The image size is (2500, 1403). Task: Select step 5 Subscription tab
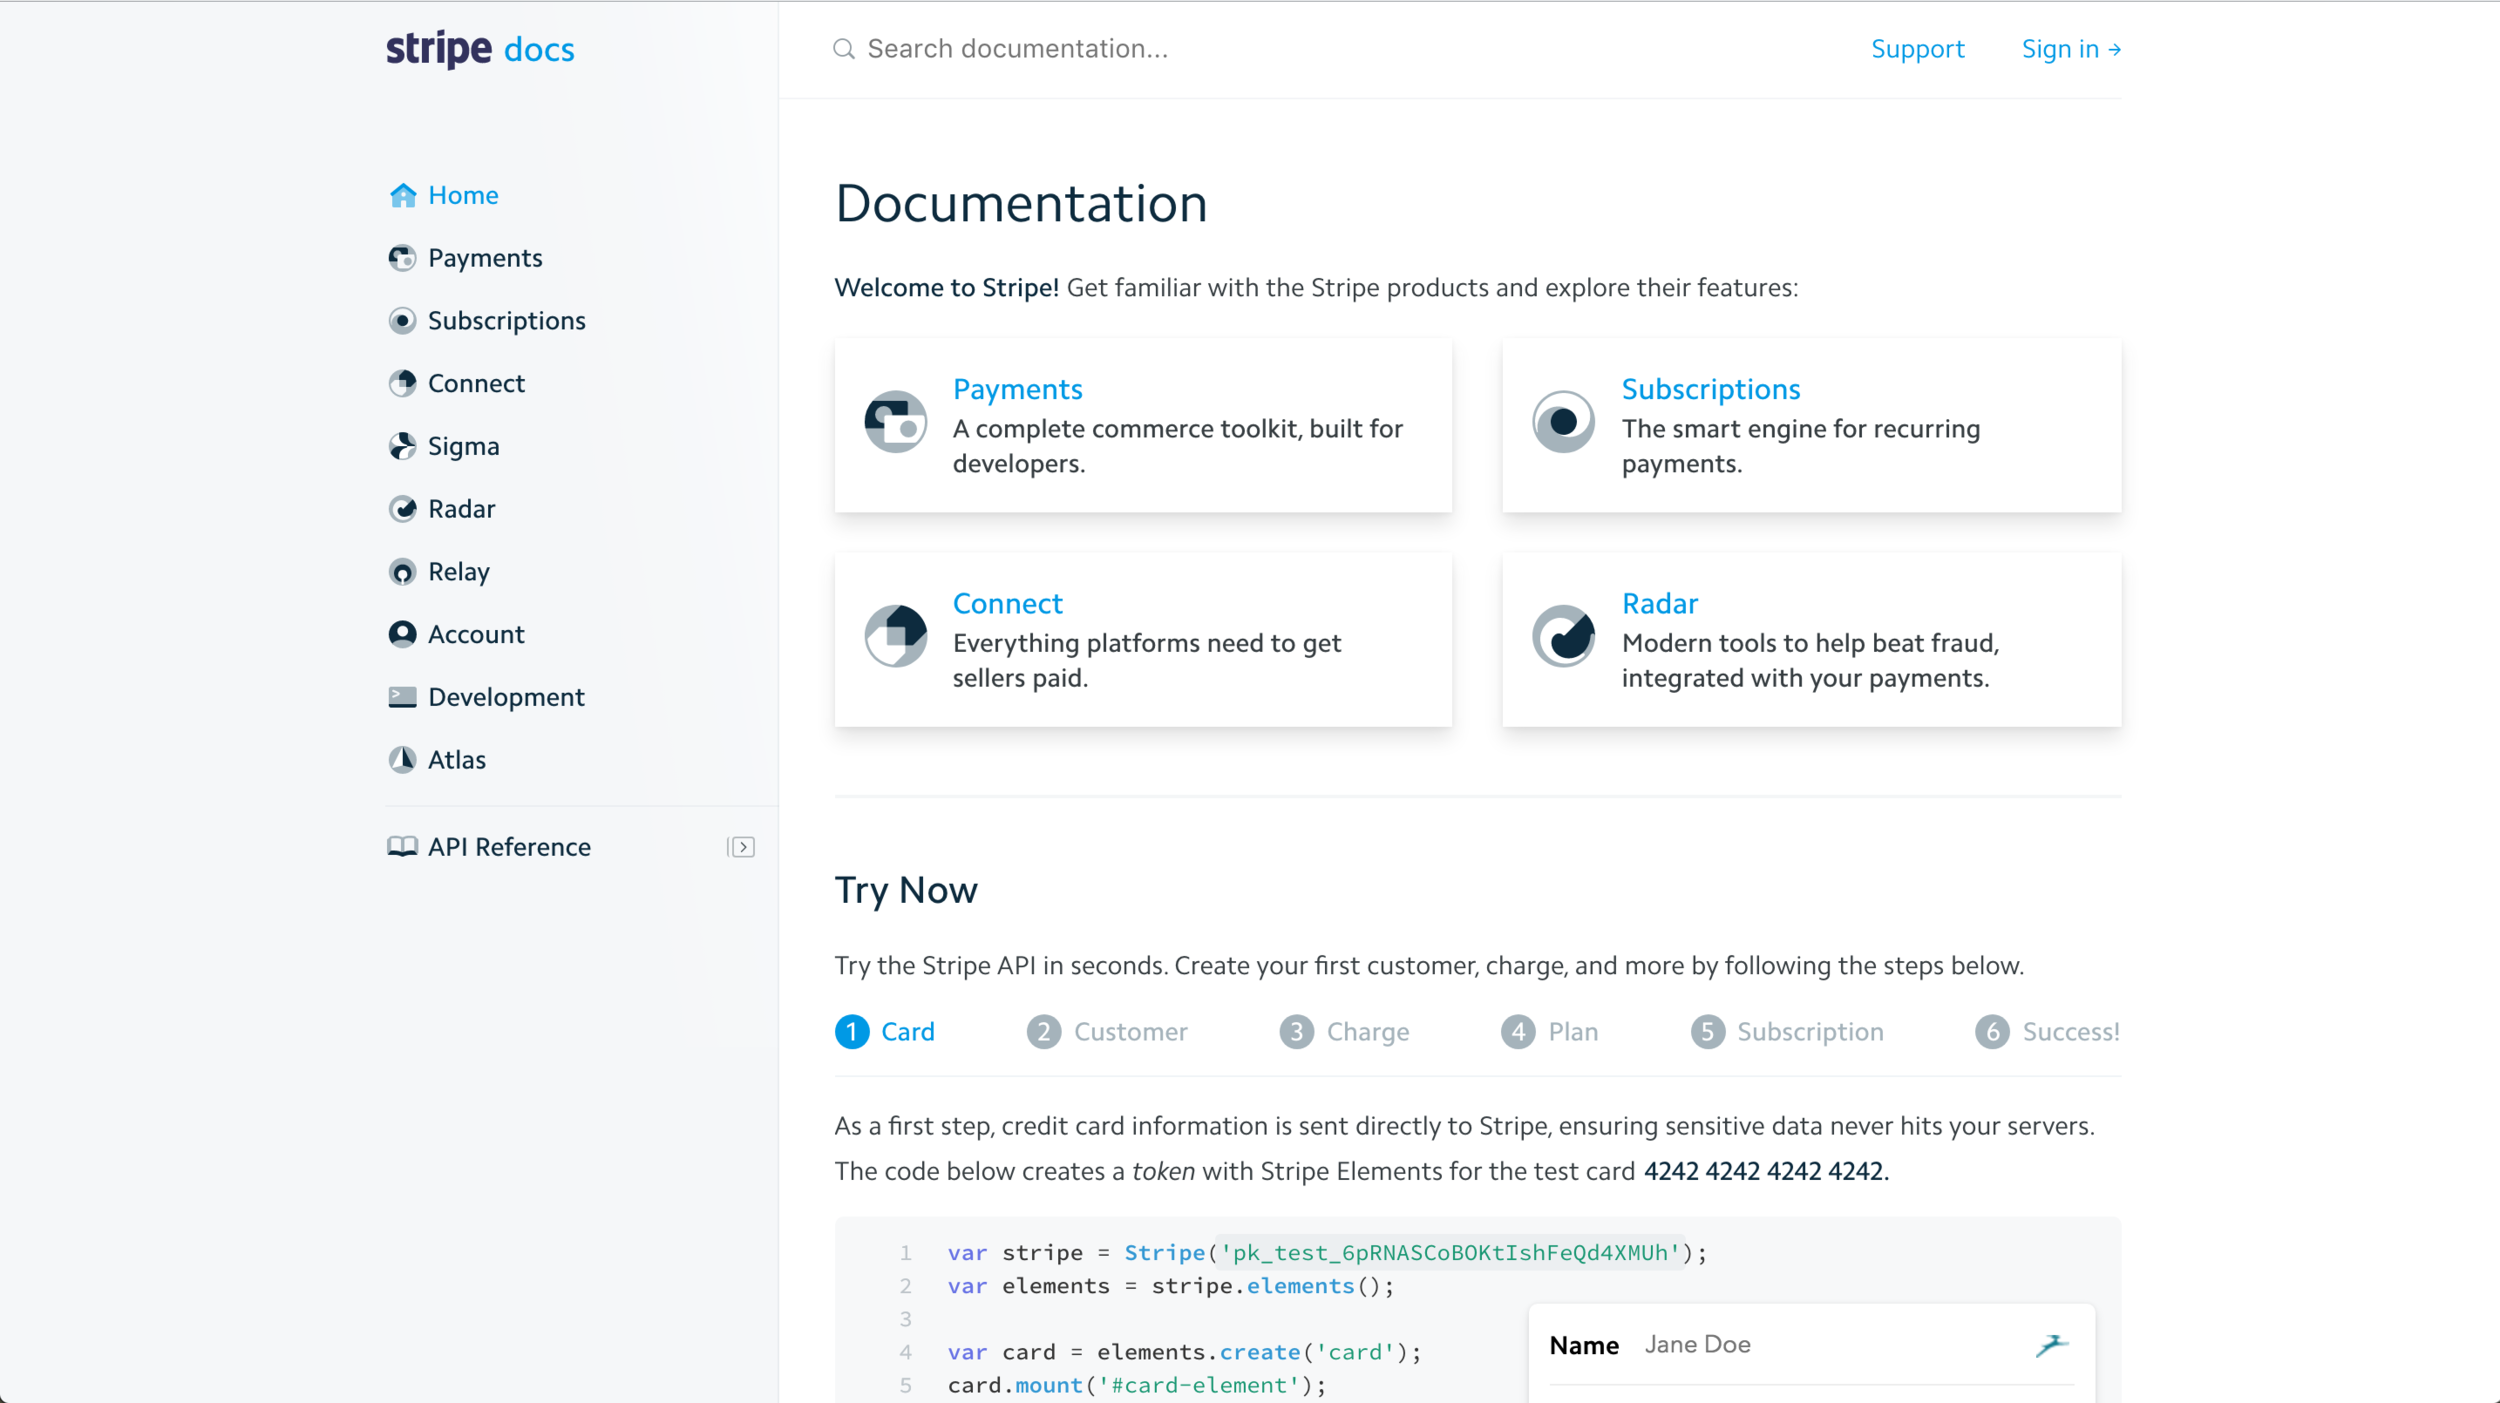pyautogui.click(x=1787, y=1031)
